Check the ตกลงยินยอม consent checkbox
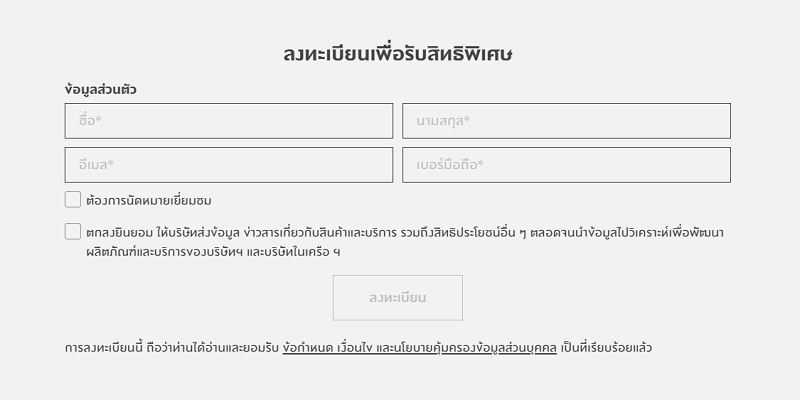800x400 pixels. (73, 232)
